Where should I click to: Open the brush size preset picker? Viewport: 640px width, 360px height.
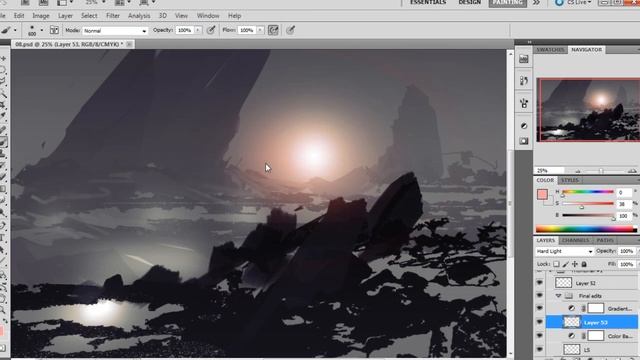(x=32, y=30)
